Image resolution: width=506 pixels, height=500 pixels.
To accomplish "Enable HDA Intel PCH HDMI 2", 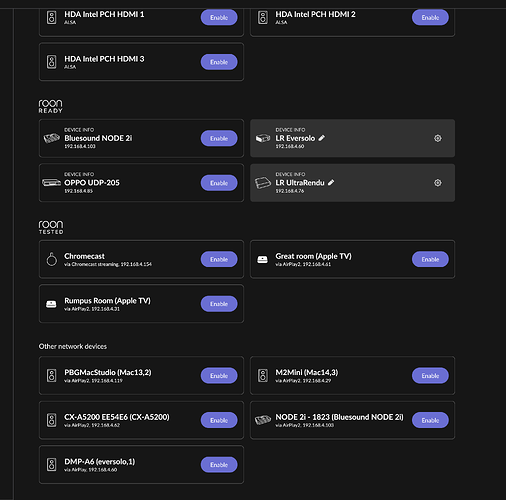I will [430, 17].
